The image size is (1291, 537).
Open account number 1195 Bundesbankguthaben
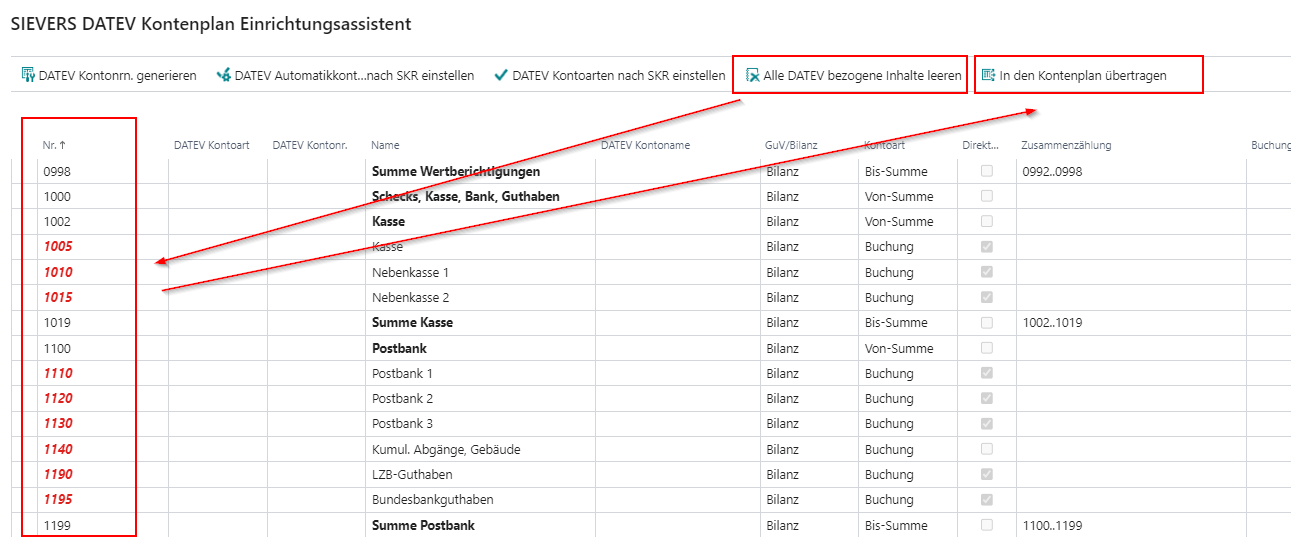click(58, 499)
